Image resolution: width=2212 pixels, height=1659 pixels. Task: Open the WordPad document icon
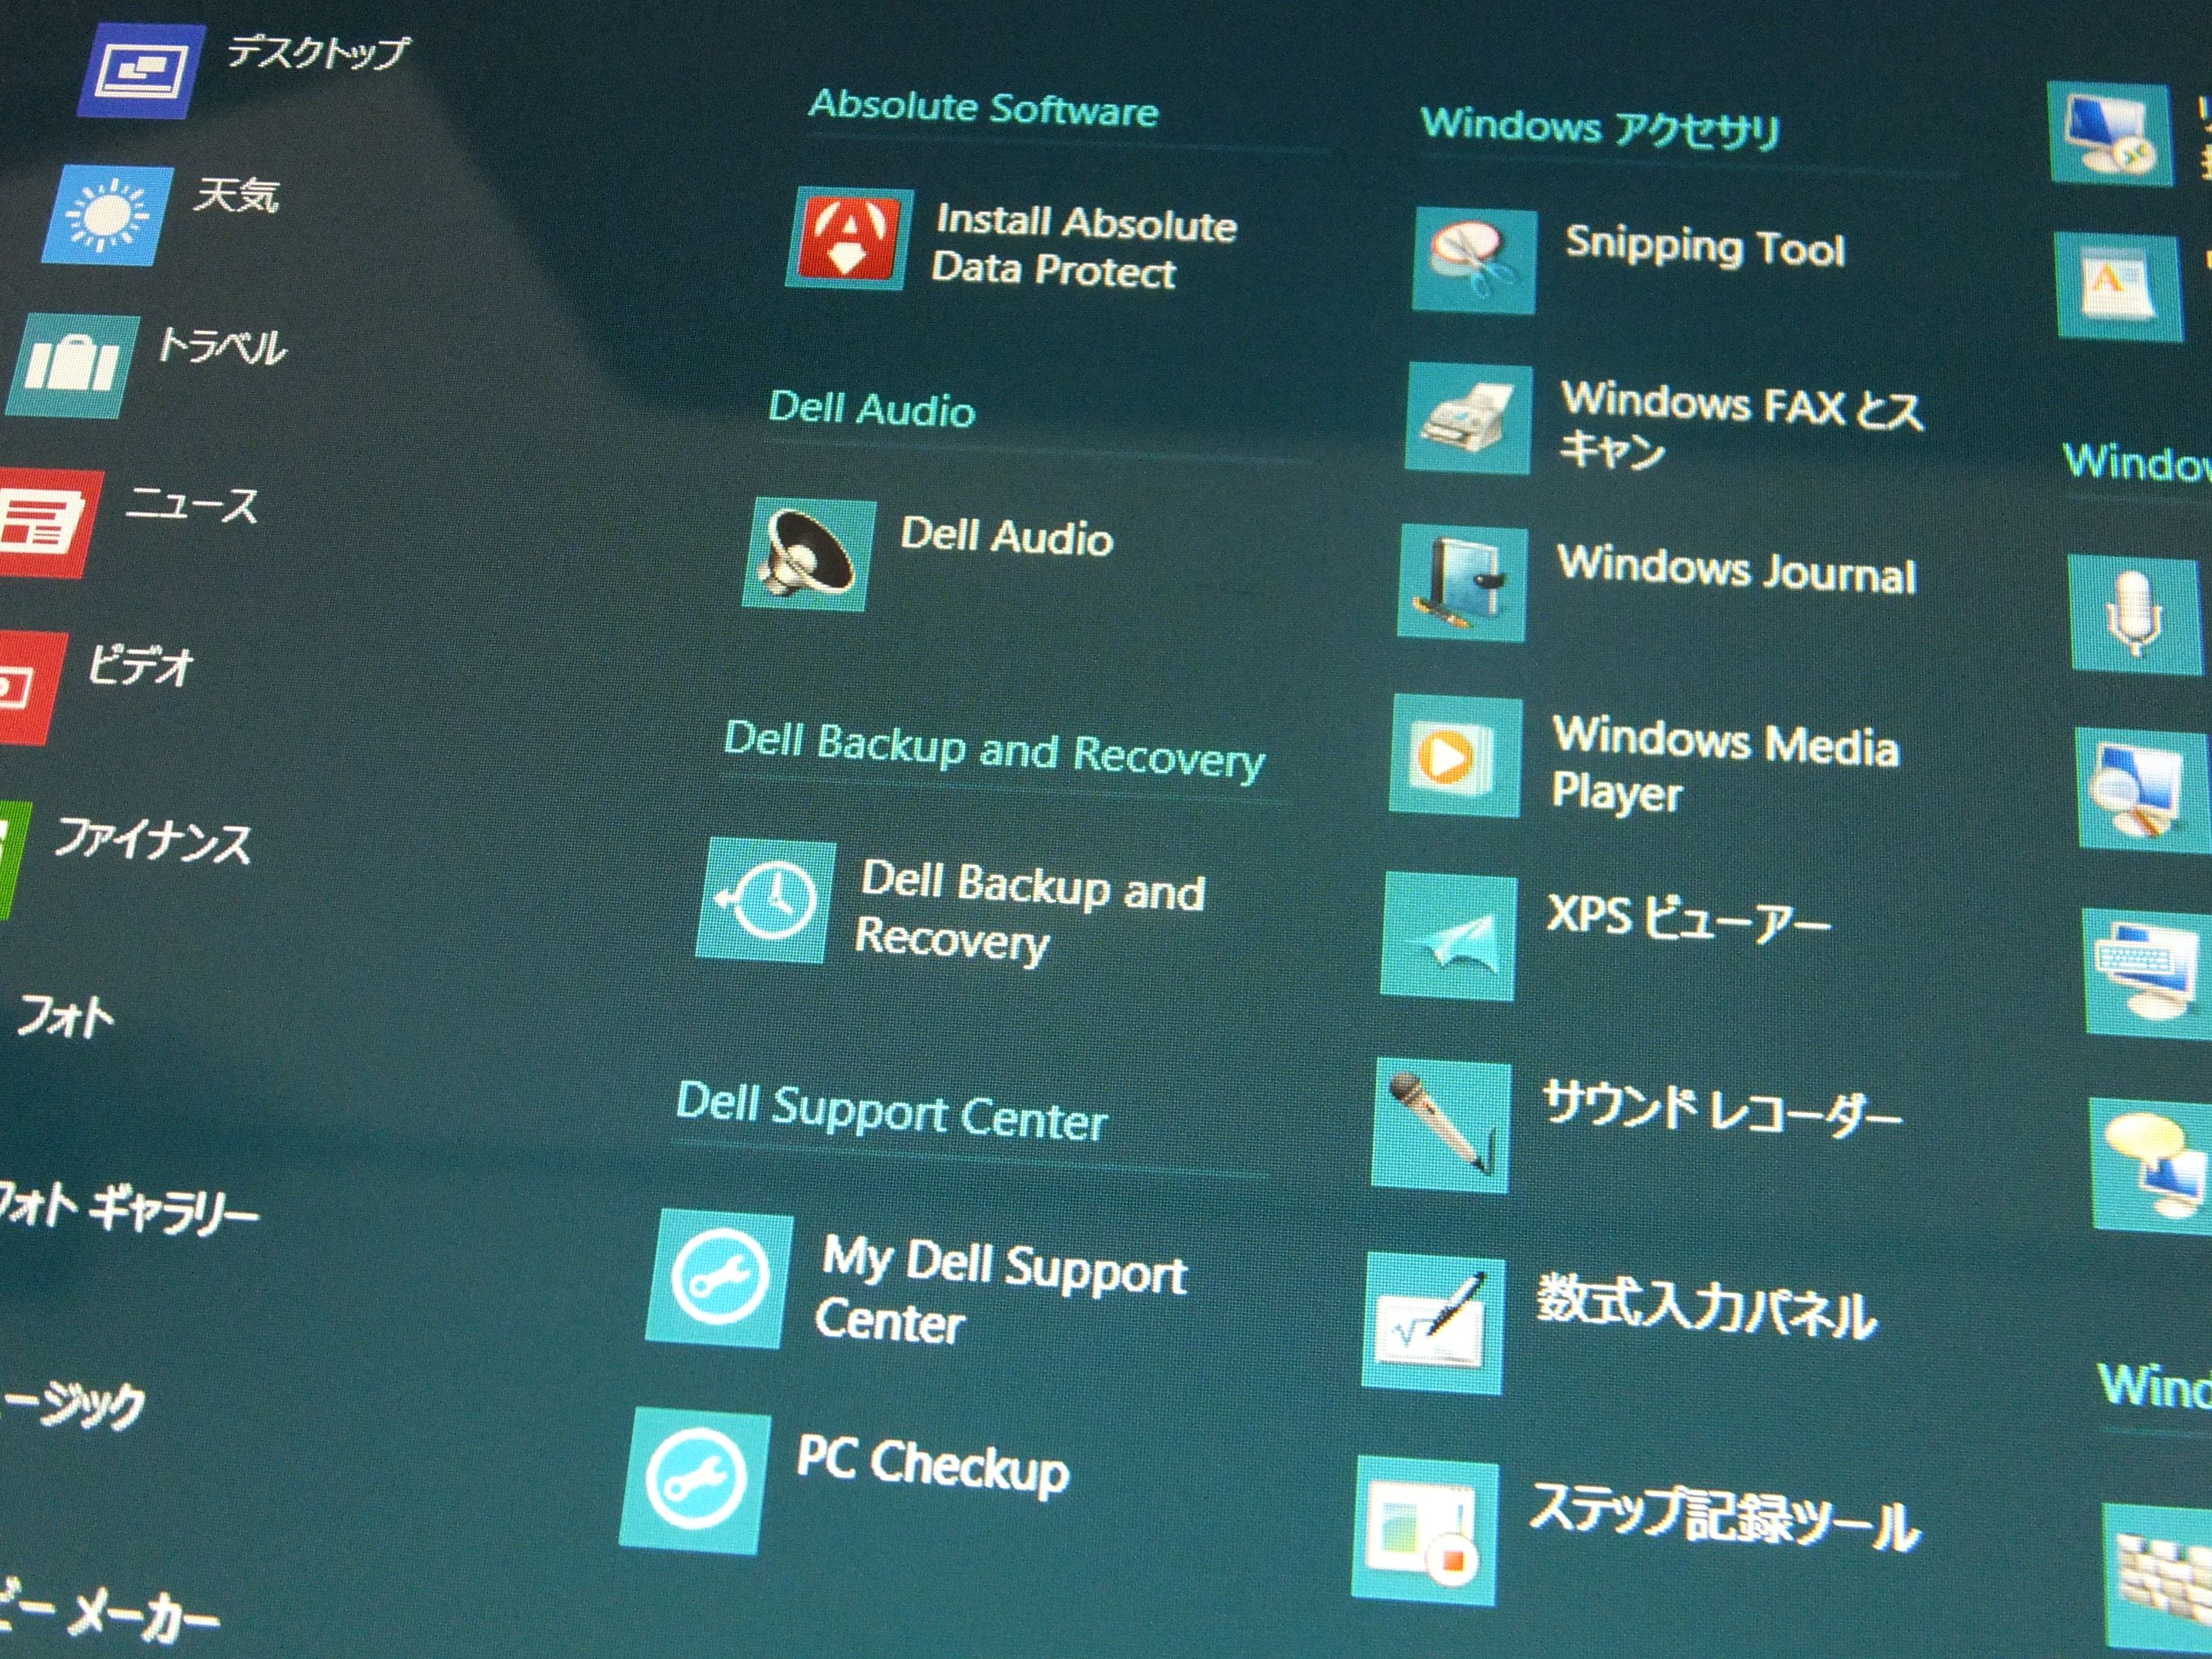[2119, 287]
